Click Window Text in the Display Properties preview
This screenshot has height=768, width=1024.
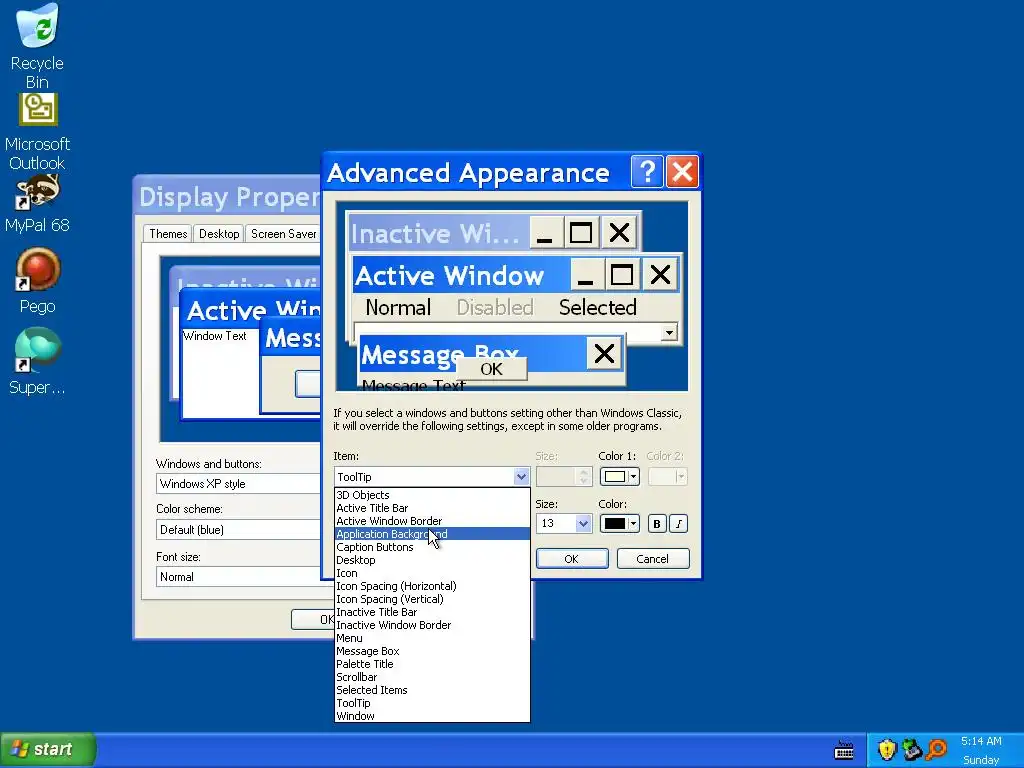215,336
